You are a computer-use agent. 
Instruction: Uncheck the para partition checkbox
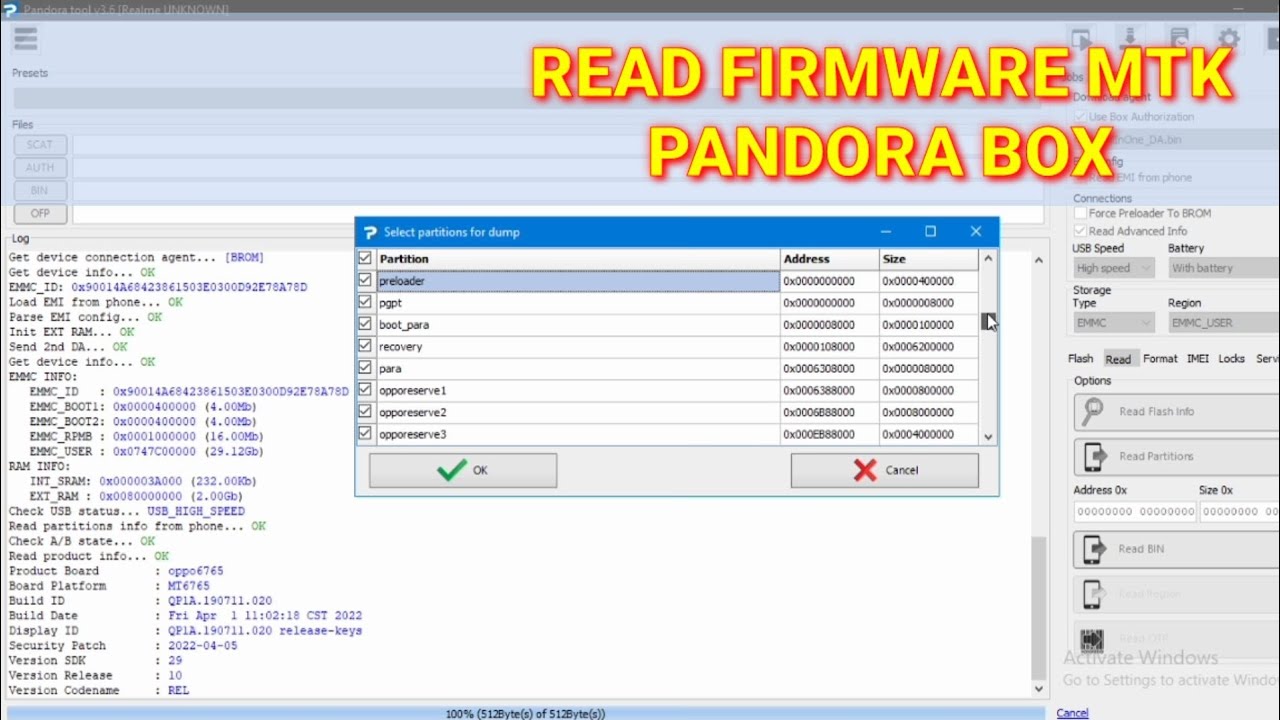click(x=365, y=368)
